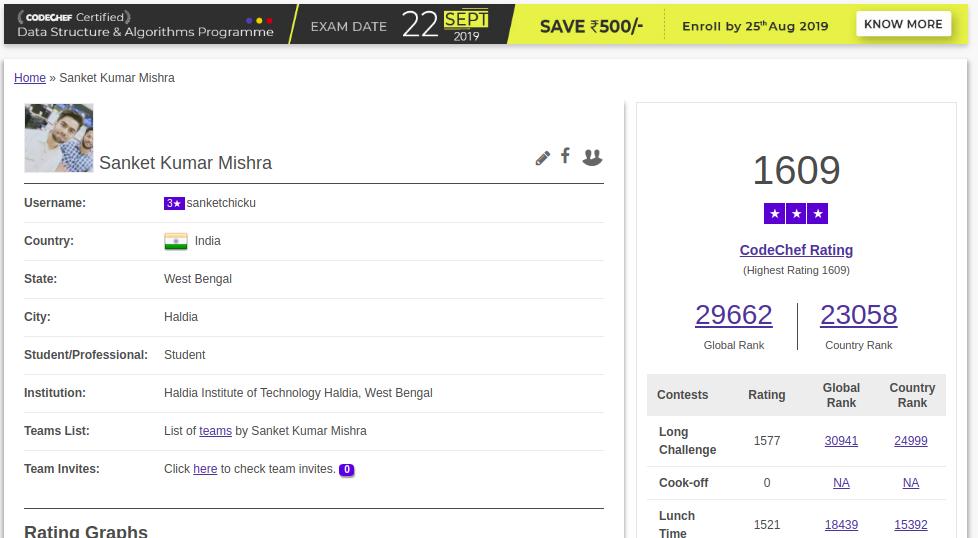The height and width of the screenshot is (538, 978).
Task: Click the team invites count badge
Action: click(x=347, y=469)
